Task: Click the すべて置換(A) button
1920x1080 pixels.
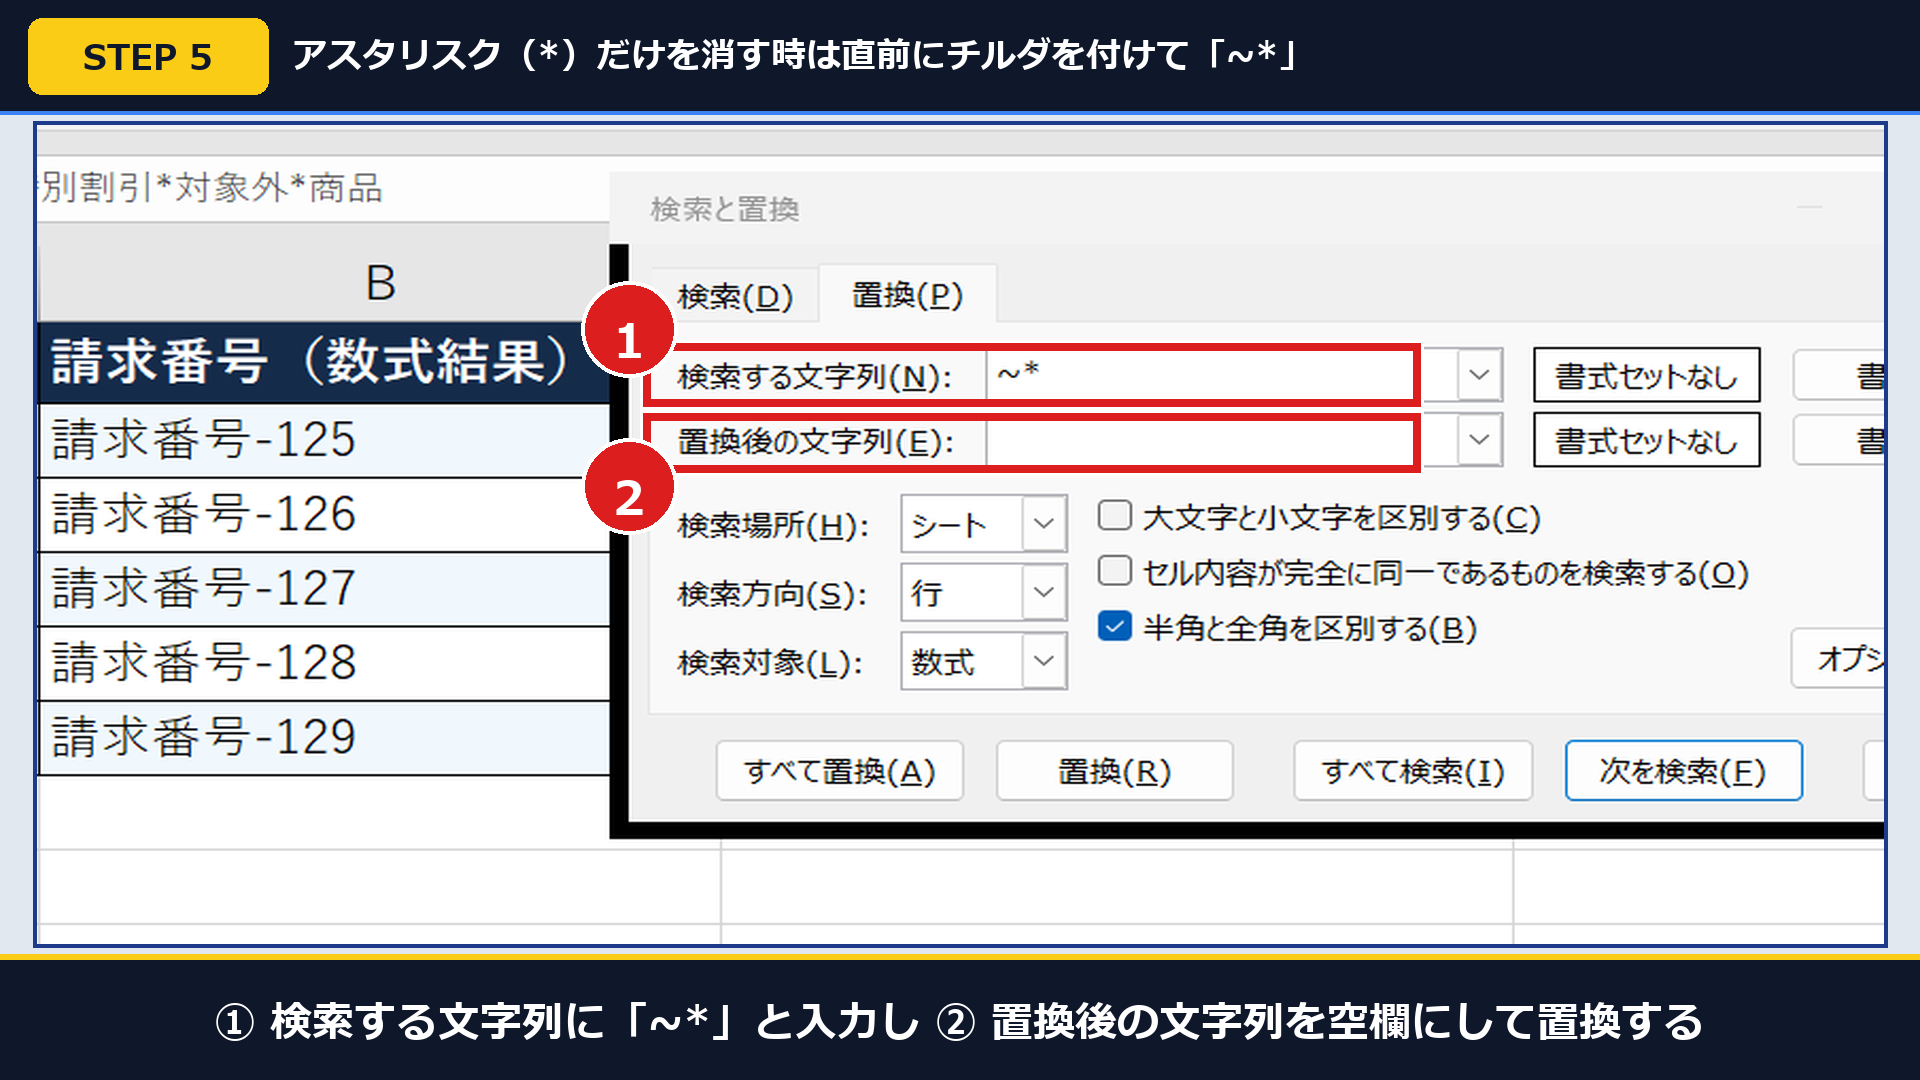Action: [x=840, y=771]
